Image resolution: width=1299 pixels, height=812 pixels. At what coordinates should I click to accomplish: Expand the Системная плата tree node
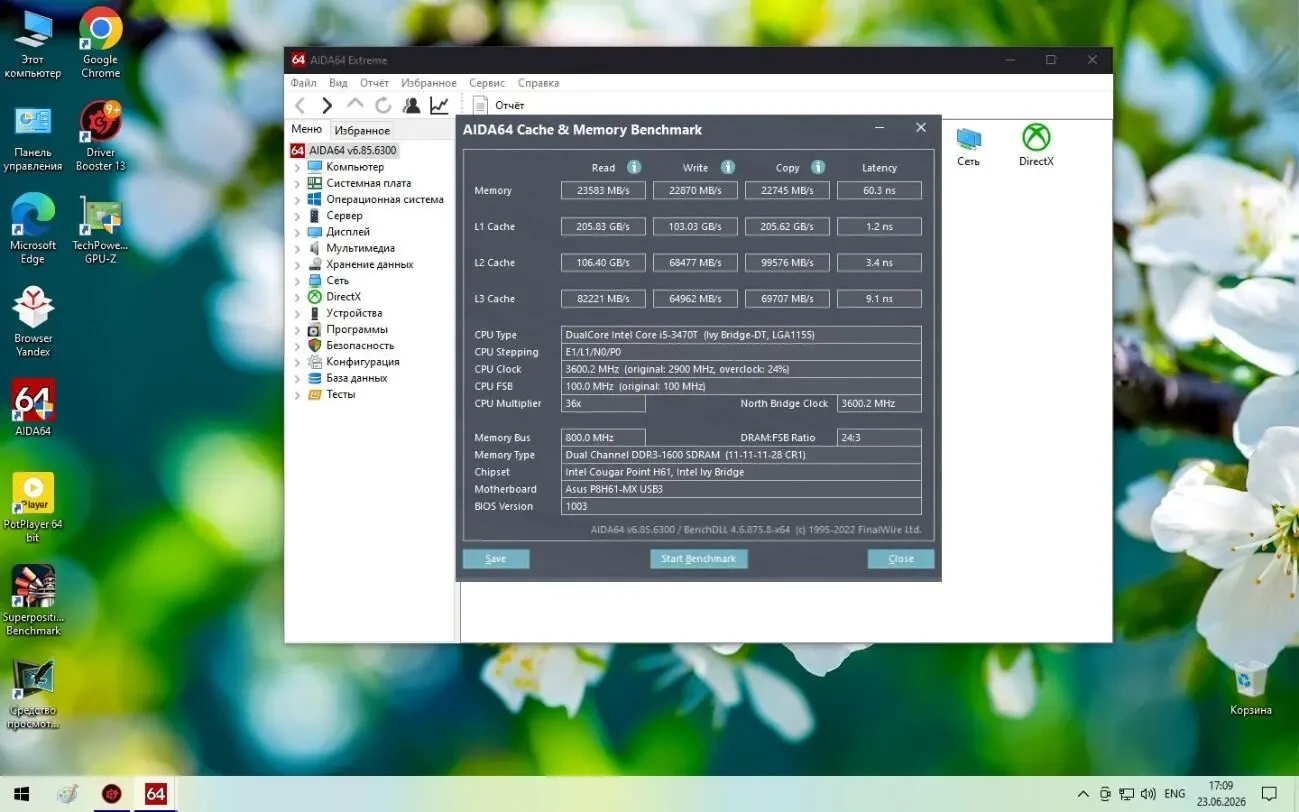[297, 183]
